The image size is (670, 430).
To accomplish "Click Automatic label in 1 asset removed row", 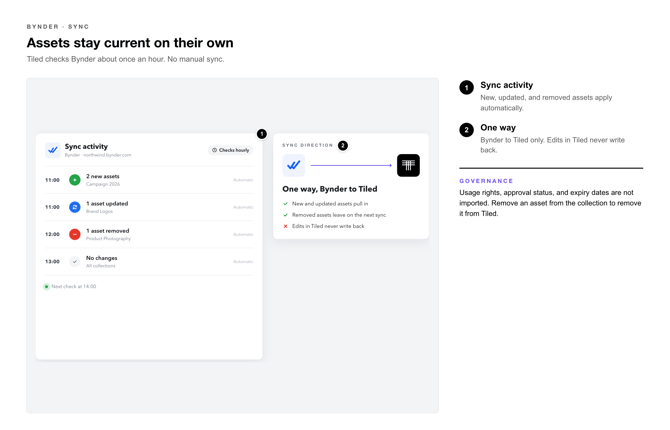I will 243,234.
